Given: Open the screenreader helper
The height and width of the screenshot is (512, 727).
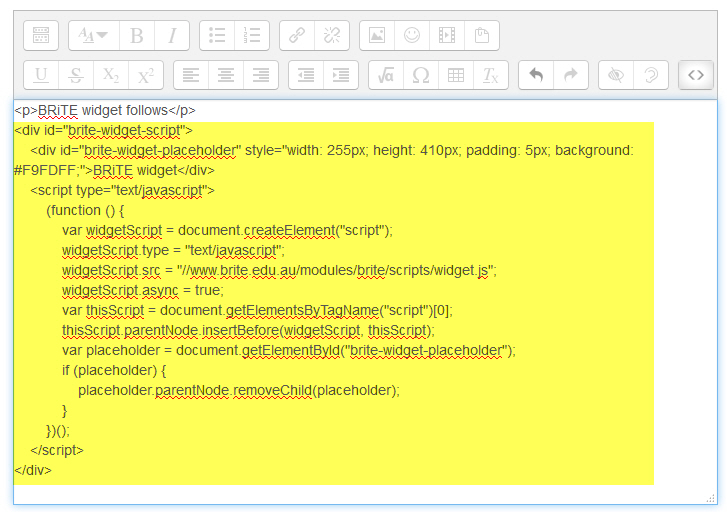Looking at the screenshot, I should (x=651, y=75).
